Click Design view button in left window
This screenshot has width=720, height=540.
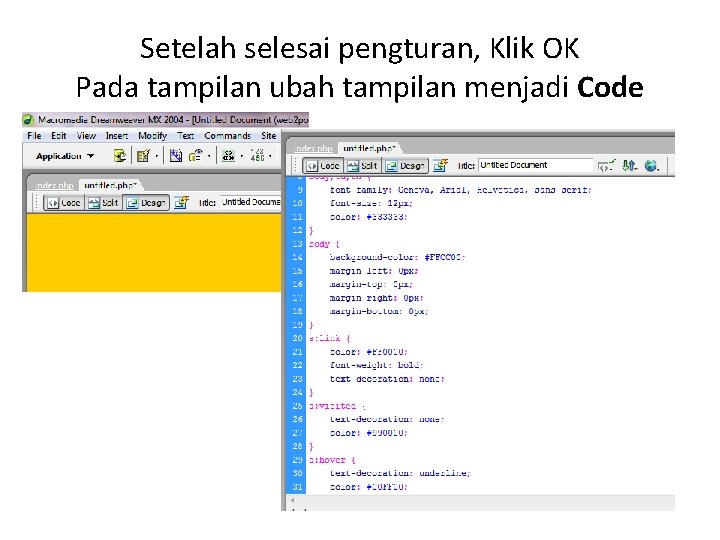point(146,202)
